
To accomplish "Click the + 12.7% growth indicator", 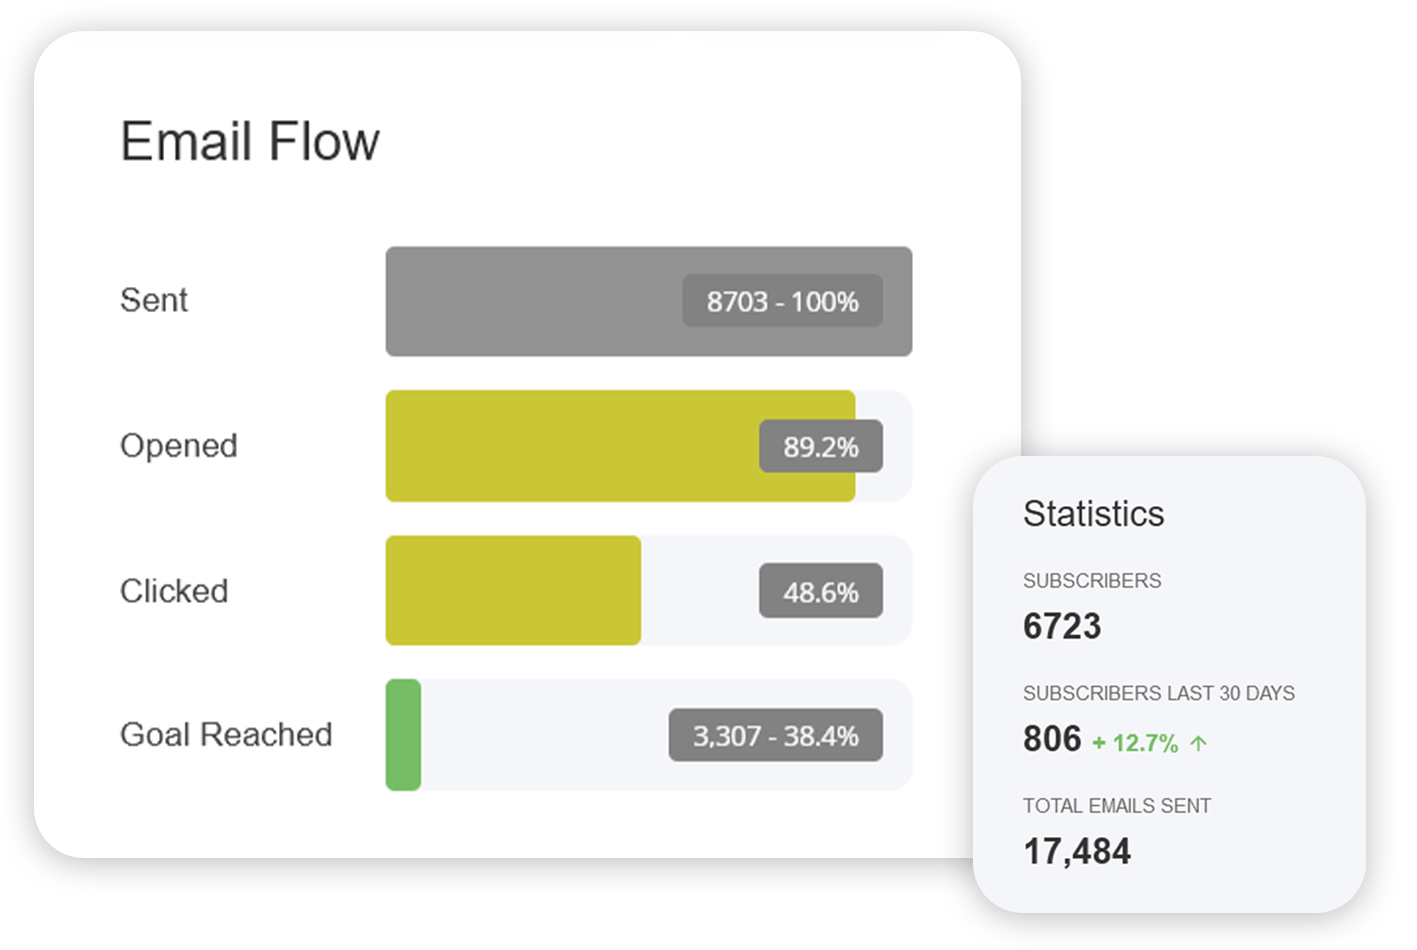I will 1135,744.
